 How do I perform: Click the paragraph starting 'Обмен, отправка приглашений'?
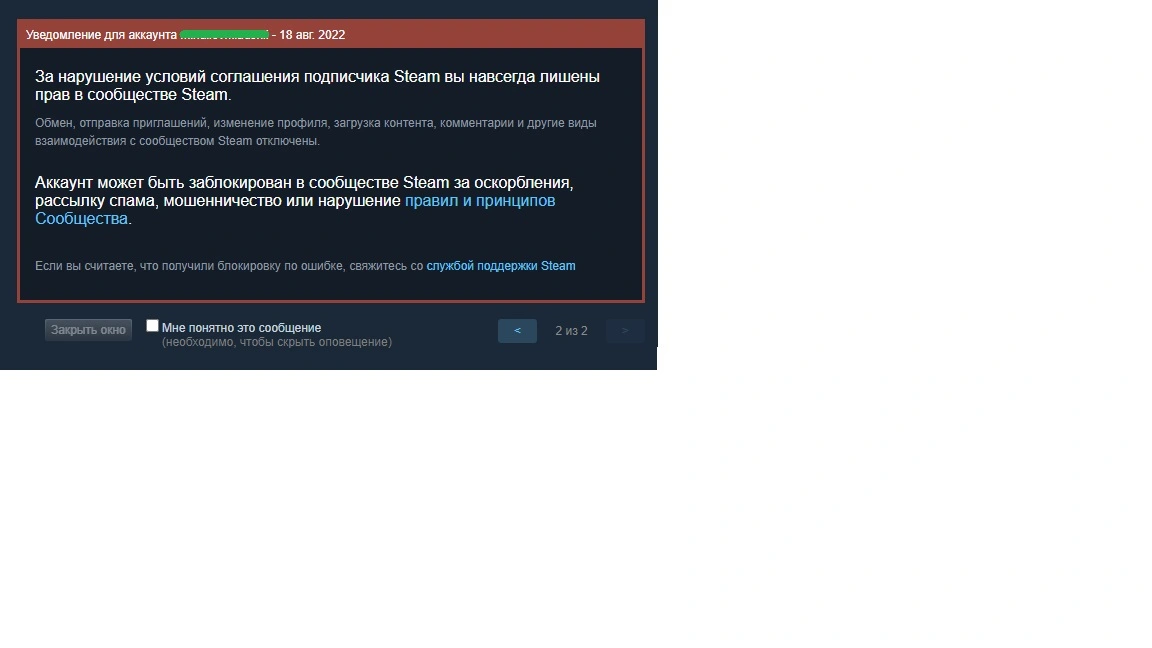tap(316, 132)
